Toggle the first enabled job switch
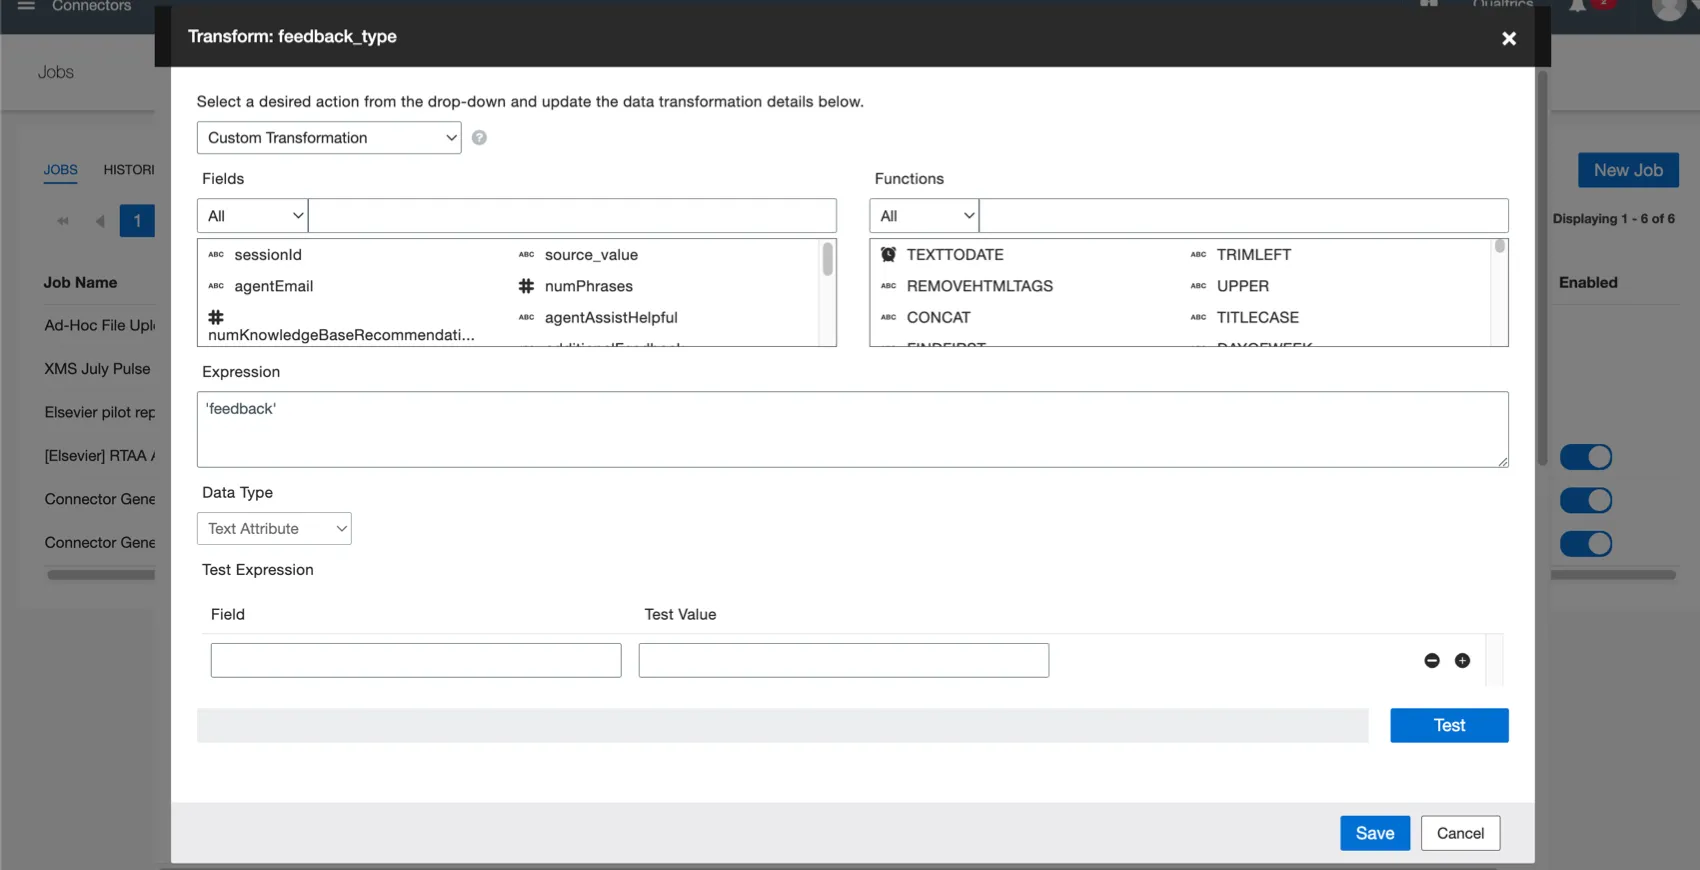The height and width of the screenshot is (870, 1700). coord(1585,457)
